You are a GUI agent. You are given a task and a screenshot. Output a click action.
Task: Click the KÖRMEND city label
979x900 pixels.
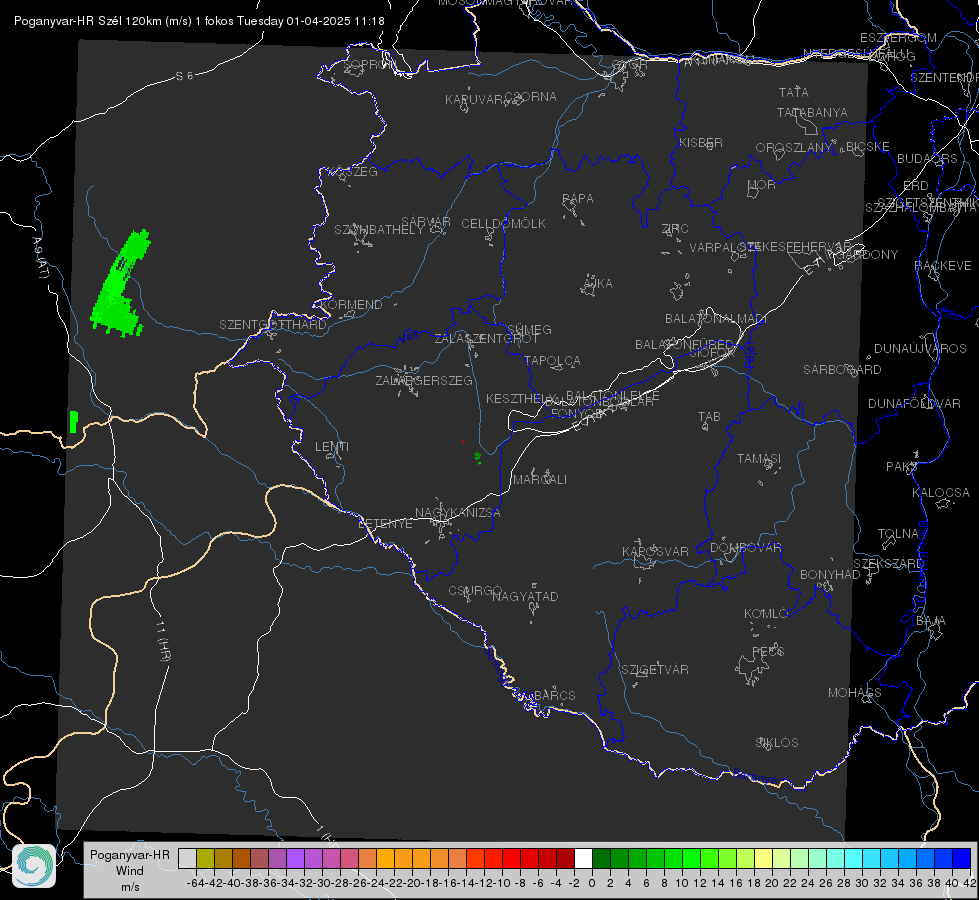[350, 305]
